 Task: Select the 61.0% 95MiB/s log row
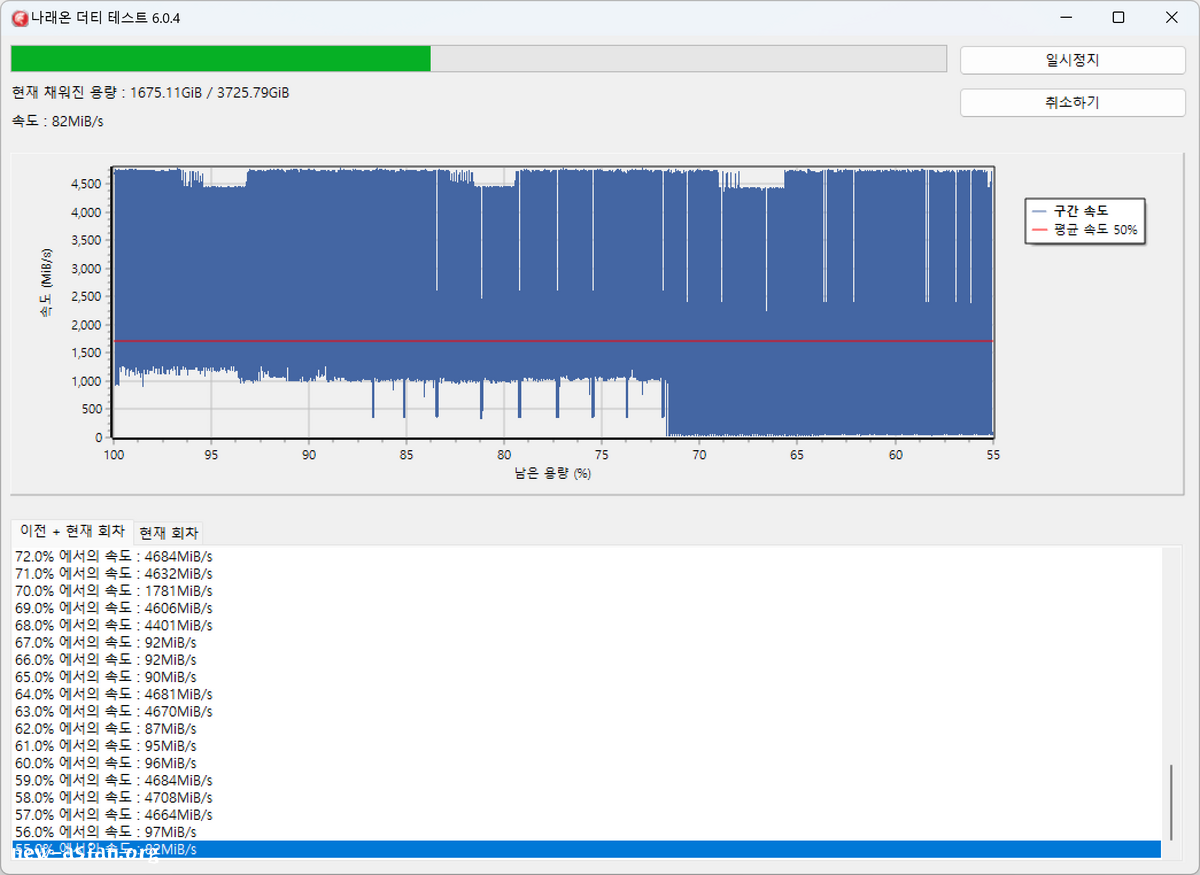tap(586, 745)
